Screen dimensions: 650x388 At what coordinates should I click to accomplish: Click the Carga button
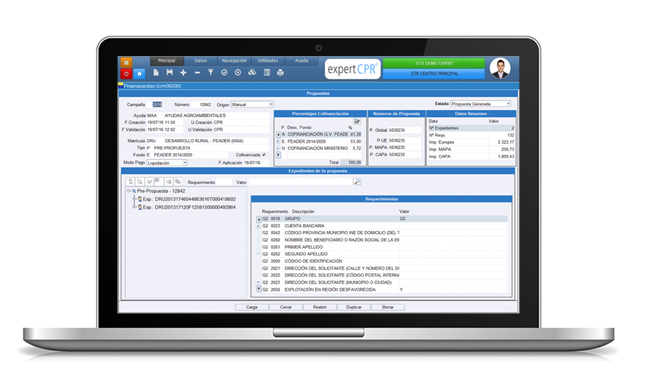pyautogui.click(x=252, y=307)
